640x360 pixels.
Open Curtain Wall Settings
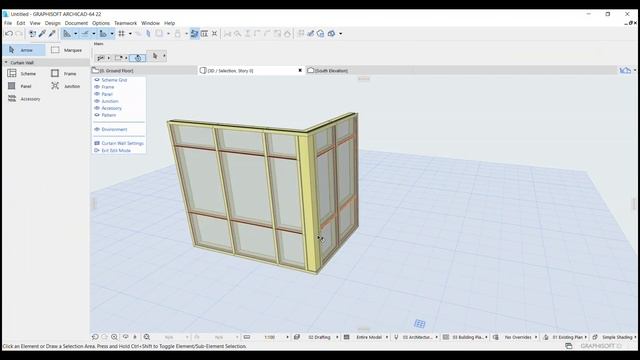(x=119, y=143)
